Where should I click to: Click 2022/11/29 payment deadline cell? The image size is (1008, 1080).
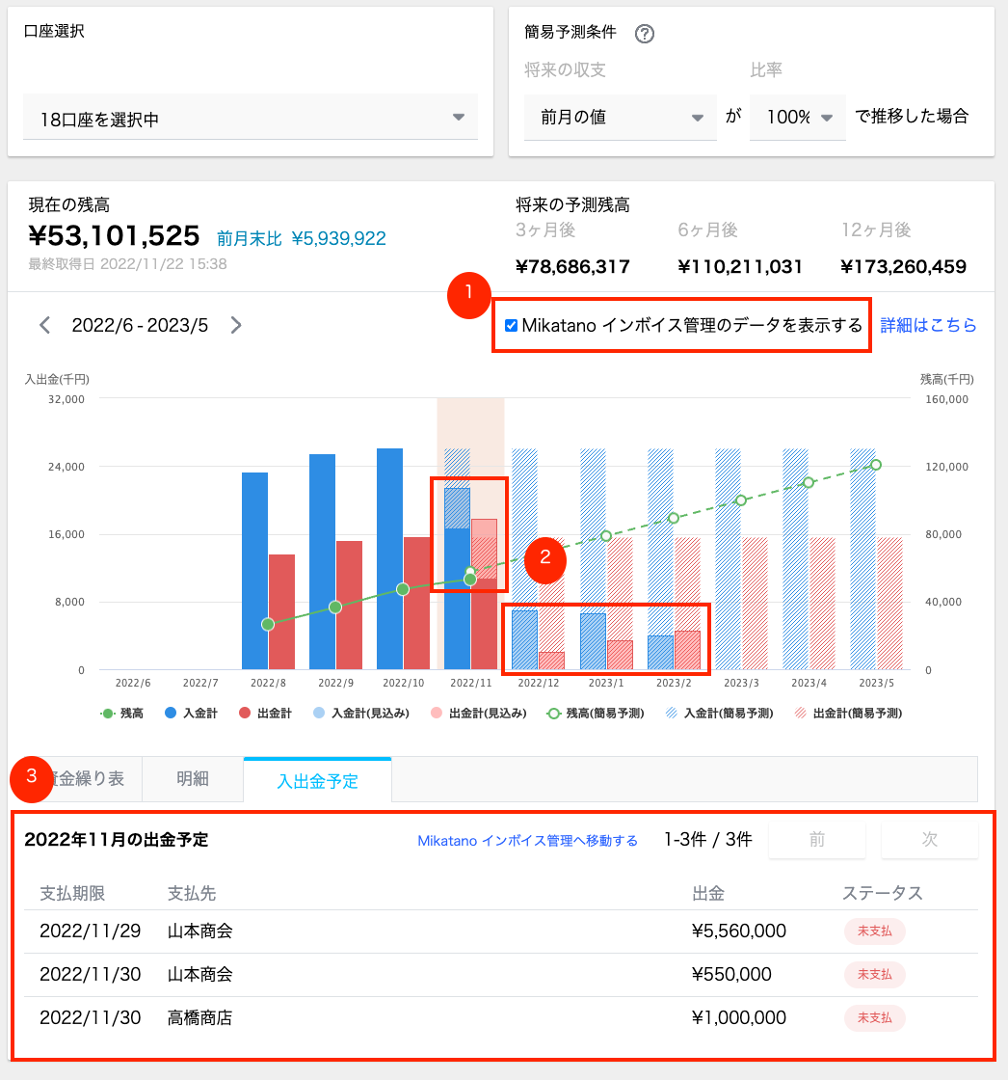pyautogui.click(x=90, y=931)
